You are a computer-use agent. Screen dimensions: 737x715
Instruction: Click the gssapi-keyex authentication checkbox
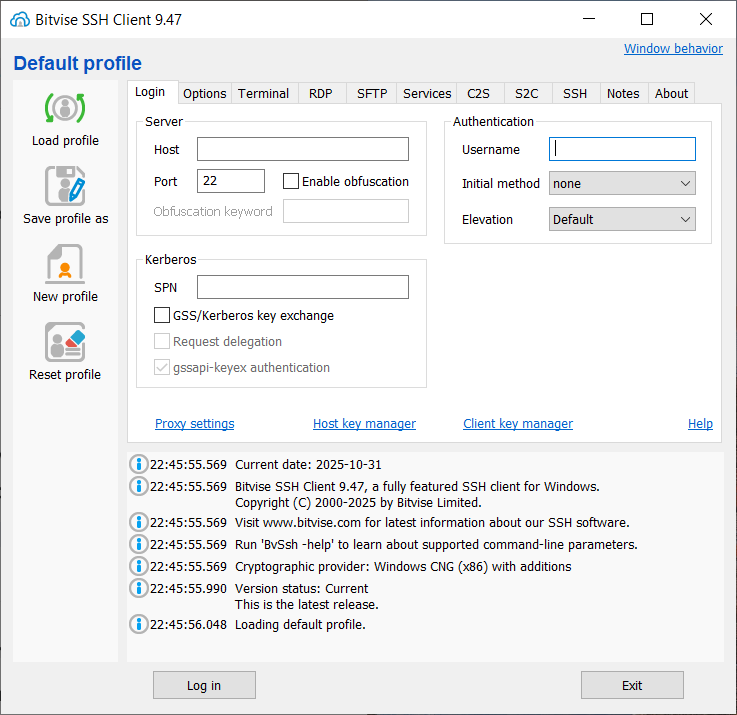pos(162,367)
